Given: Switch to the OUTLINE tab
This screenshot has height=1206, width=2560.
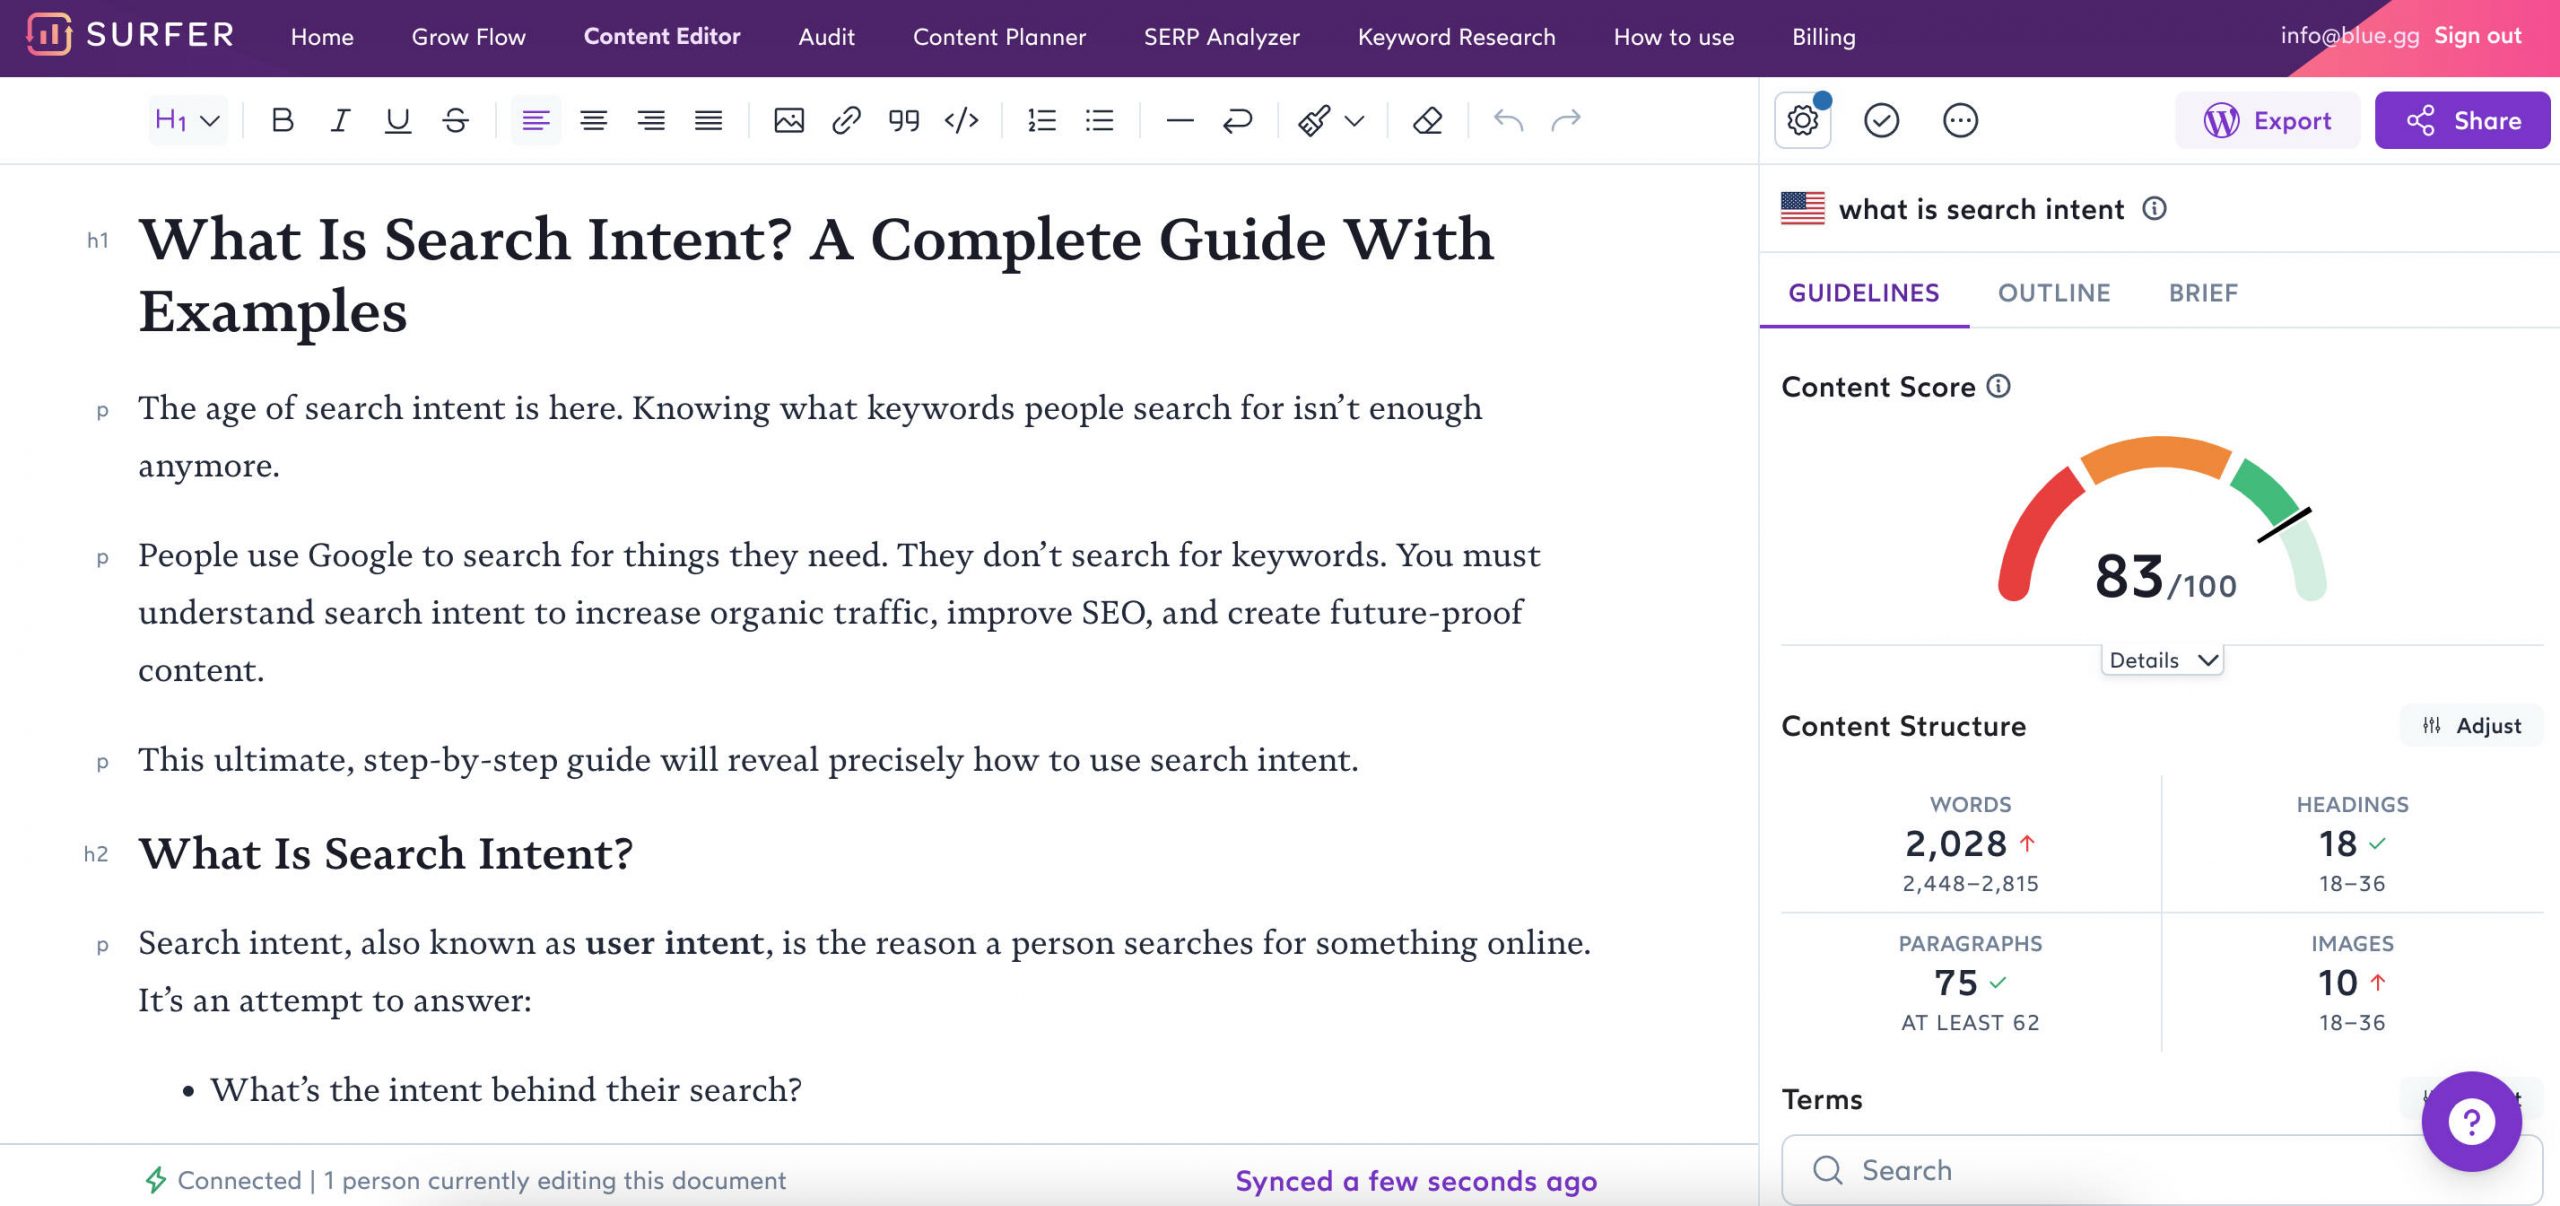Looking at the screenshot, I should (x=2054, y=292).
